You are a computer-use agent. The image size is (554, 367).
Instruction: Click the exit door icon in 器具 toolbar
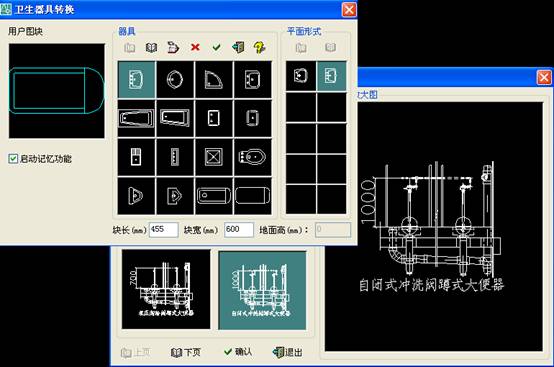(x=238, y=47)
